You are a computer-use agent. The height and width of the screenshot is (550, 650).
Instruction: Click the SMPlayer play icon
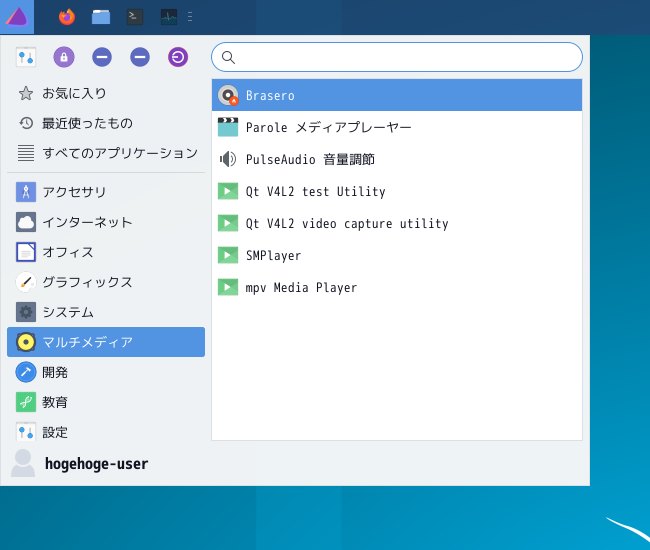[228, 255]
